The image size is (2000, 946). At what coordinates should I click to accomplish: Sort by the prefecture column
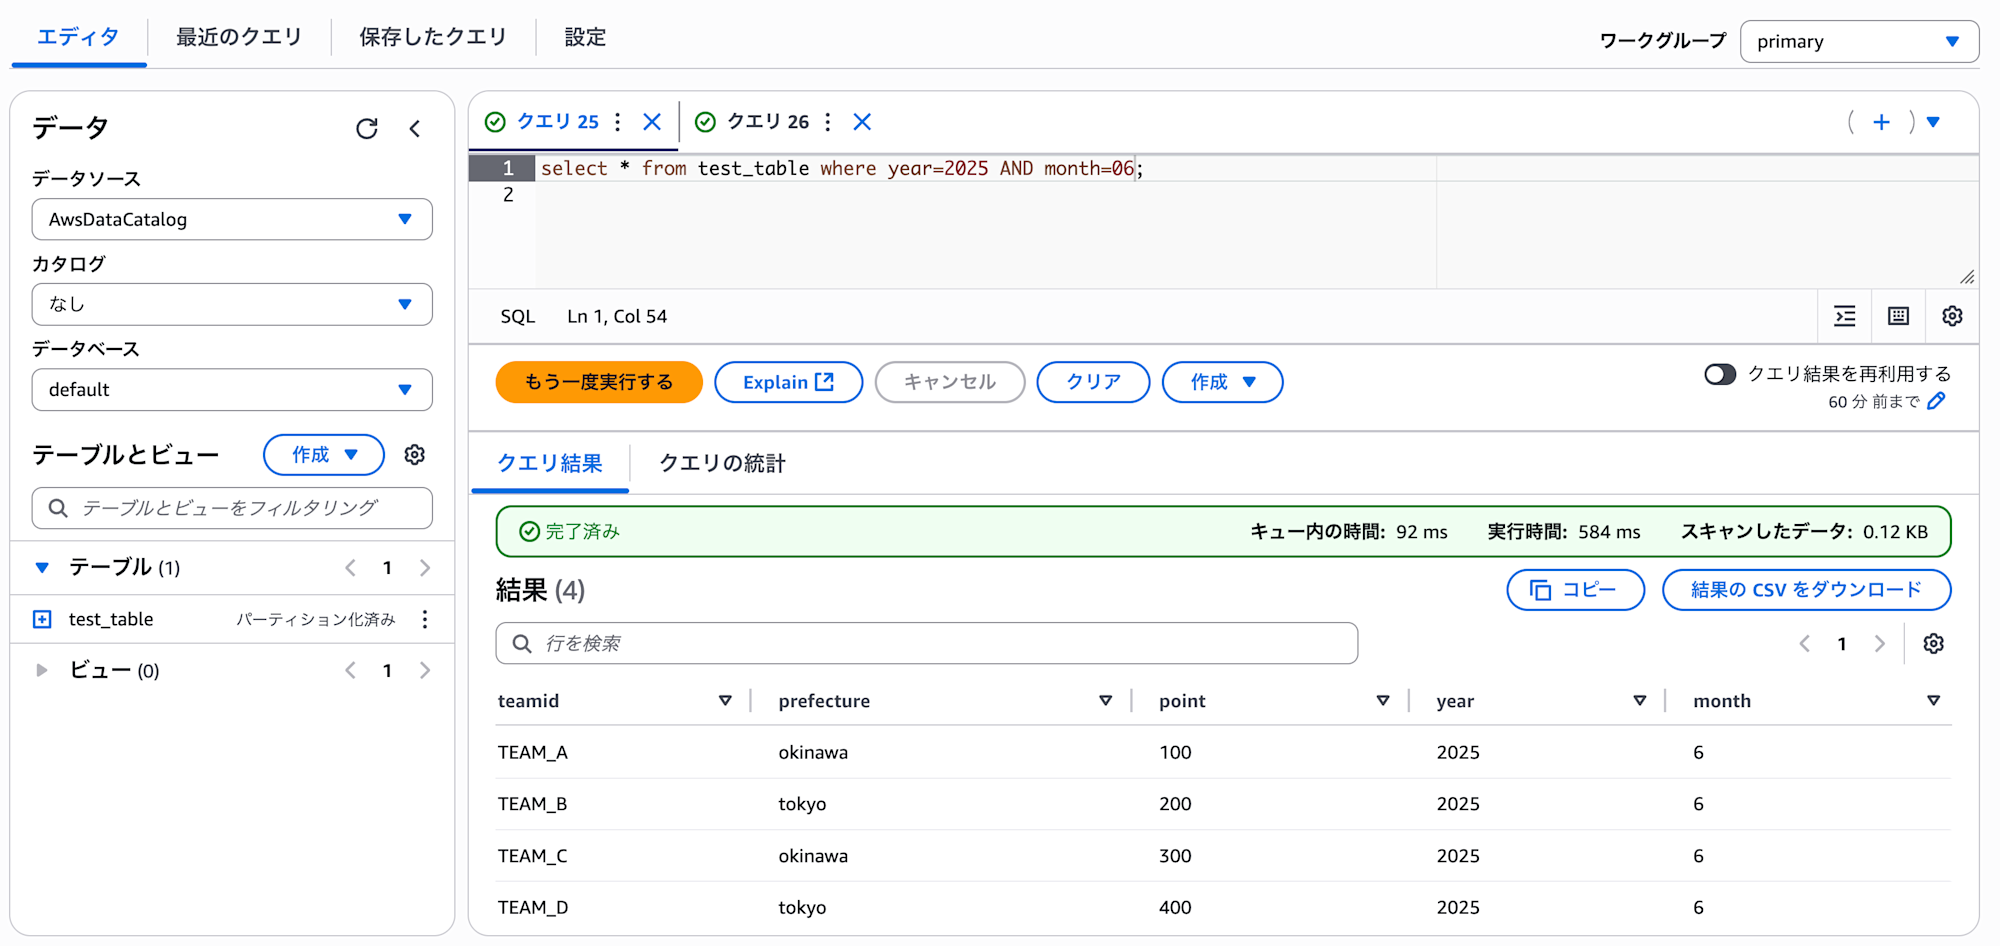[x=1105, y=701]
